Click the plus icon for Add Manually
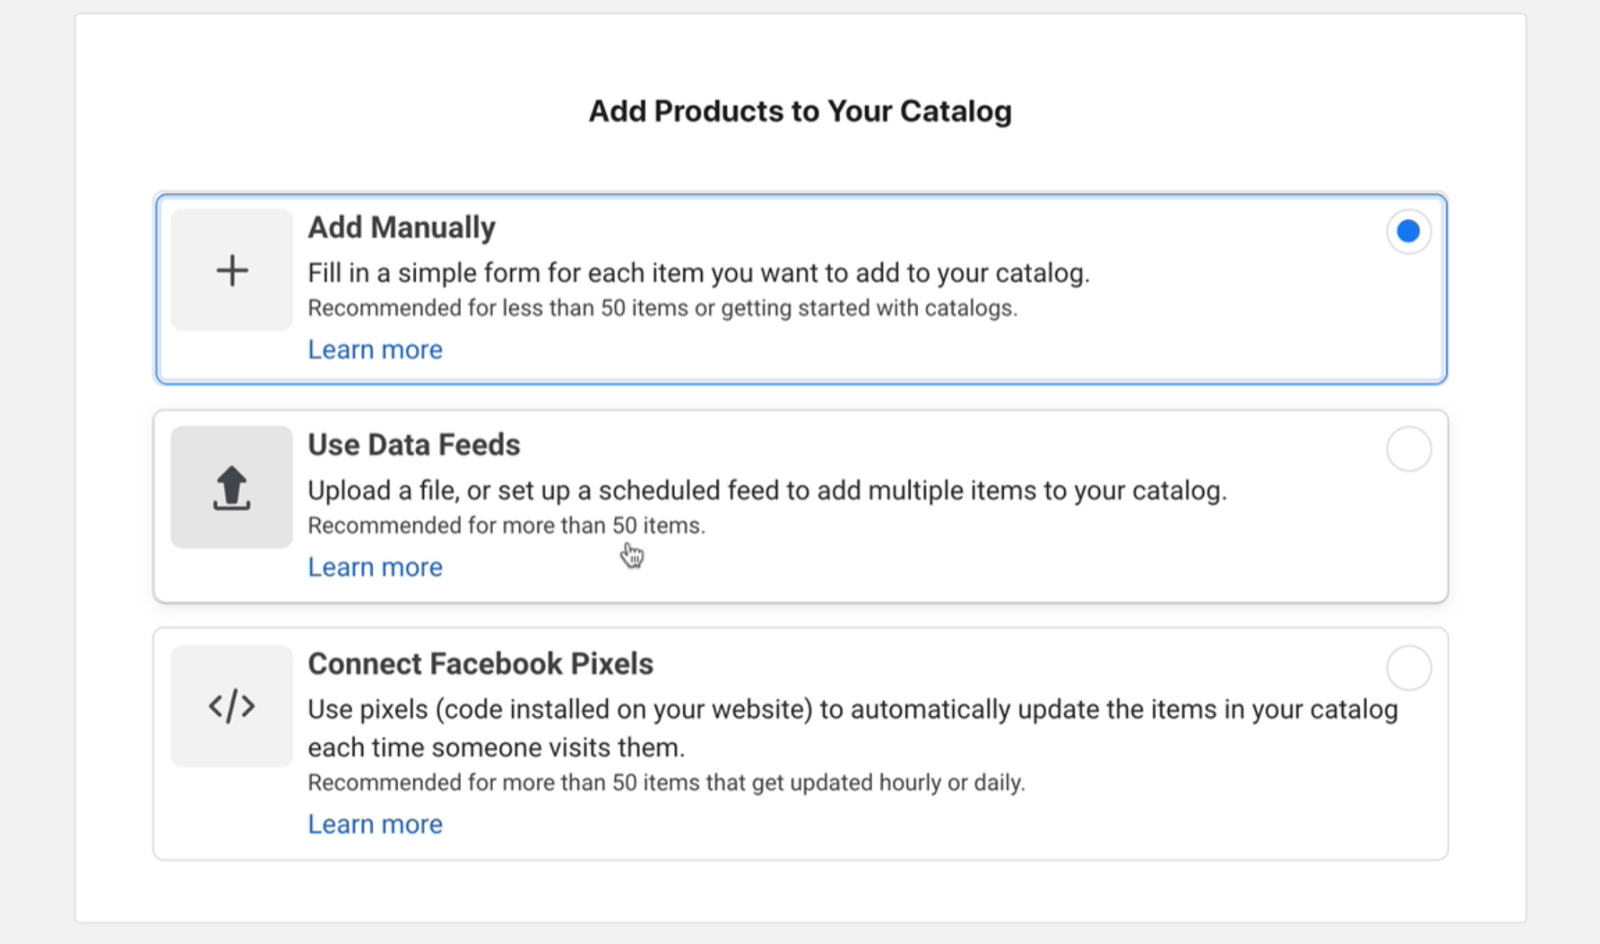Image resolution: width=1600 pixels, height=944 pixels. click(x=232, y=270)
